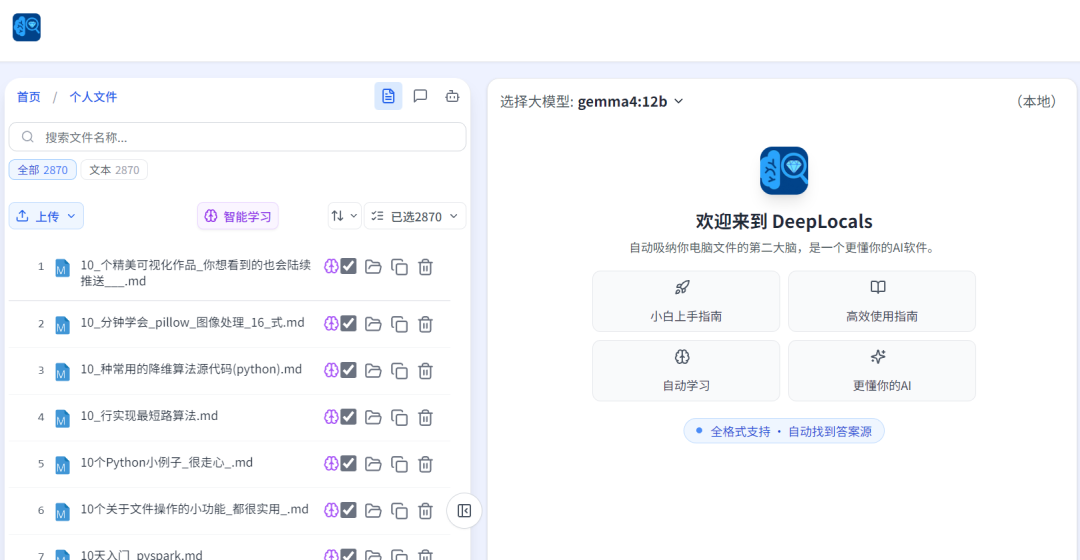
Task: Uncheck the 10个关于文件操作的小功能 file checkbox
Action: 349,510
